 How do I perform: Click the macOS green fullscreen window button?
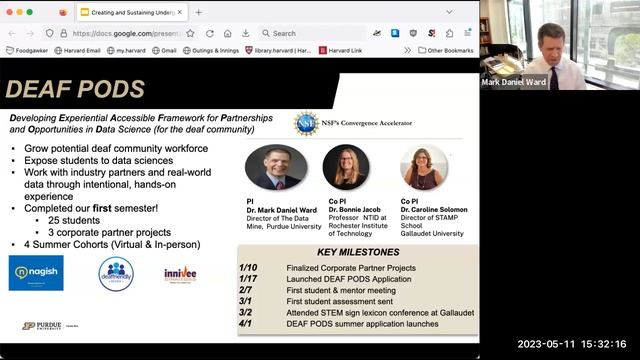coord(29,12)
